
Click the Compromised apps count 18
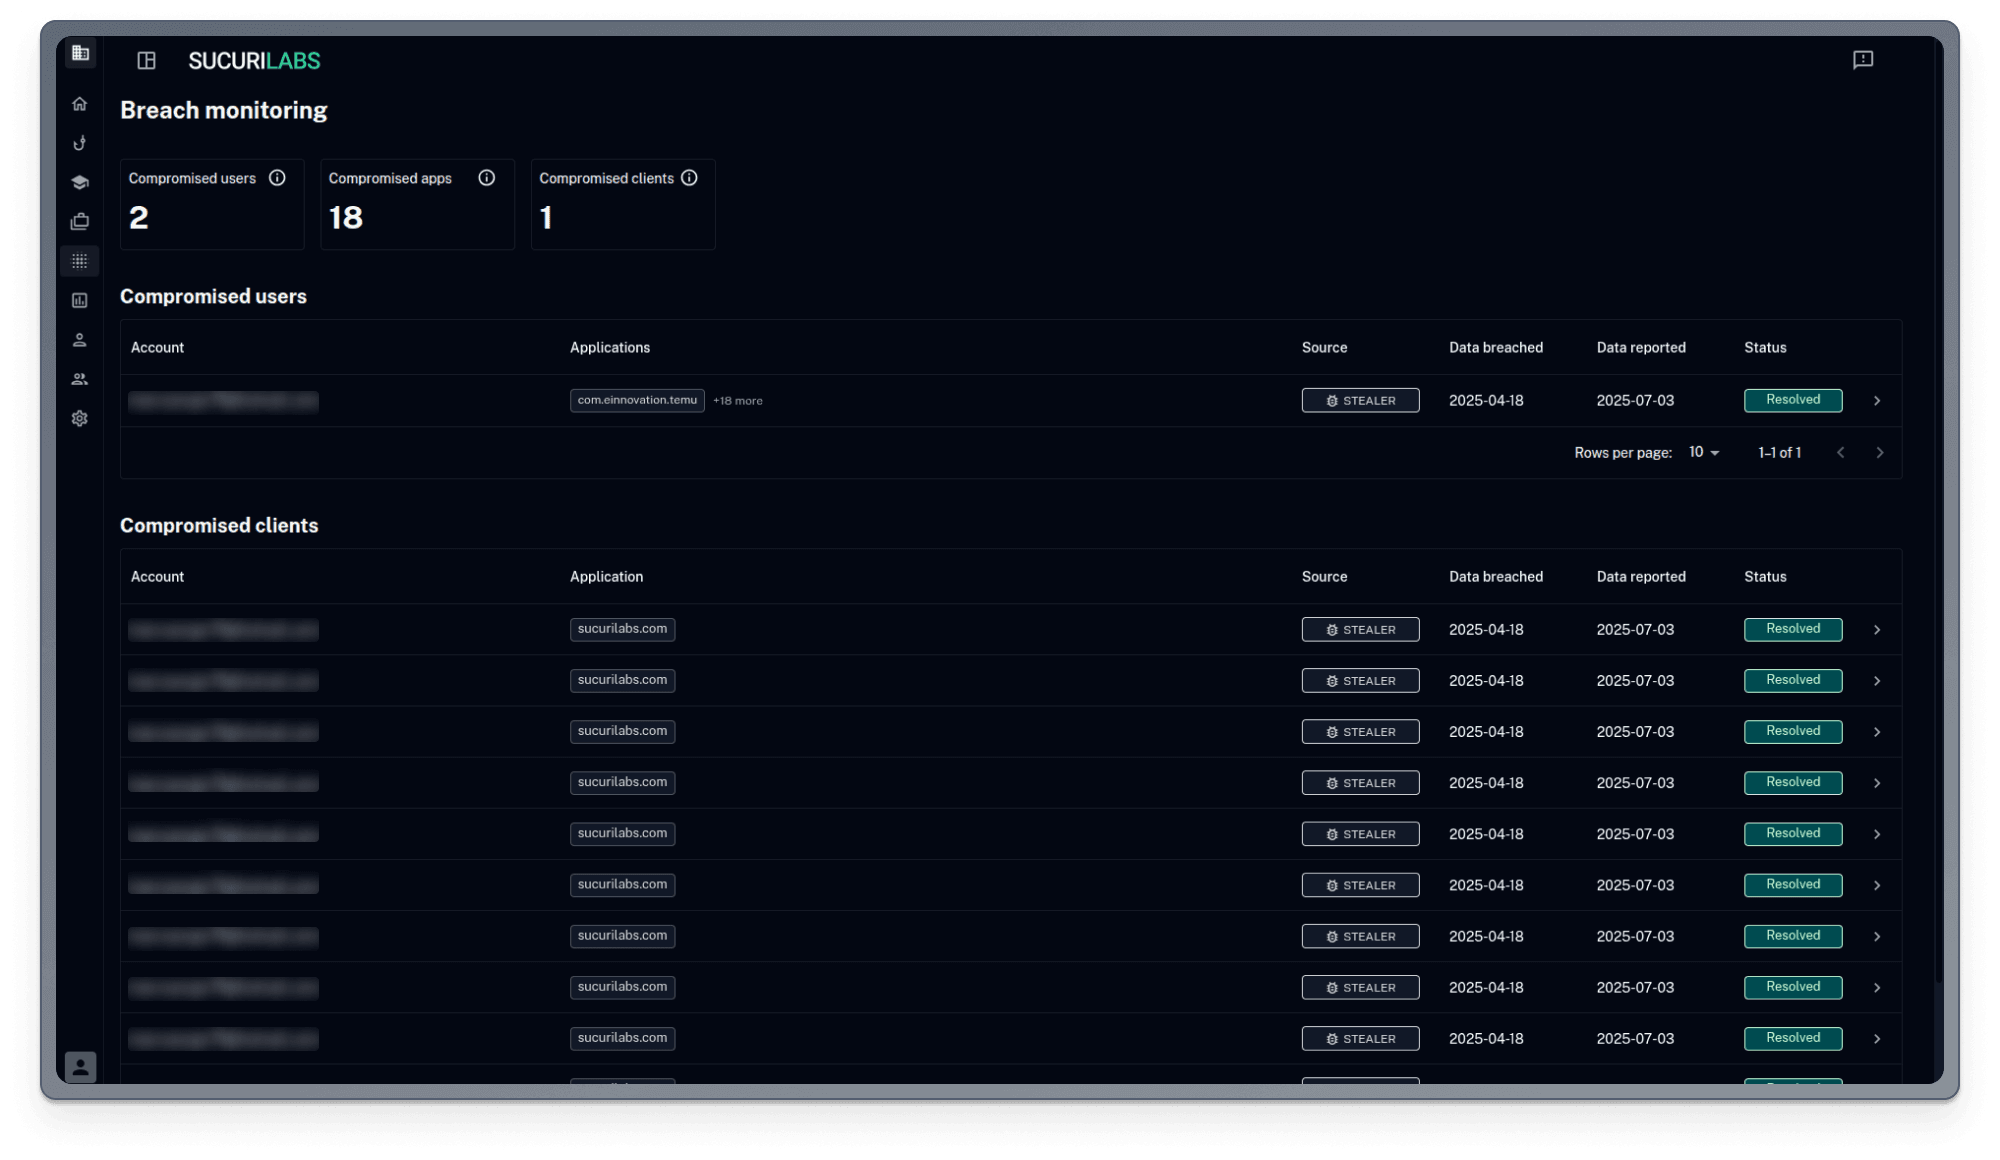[346, 218]
